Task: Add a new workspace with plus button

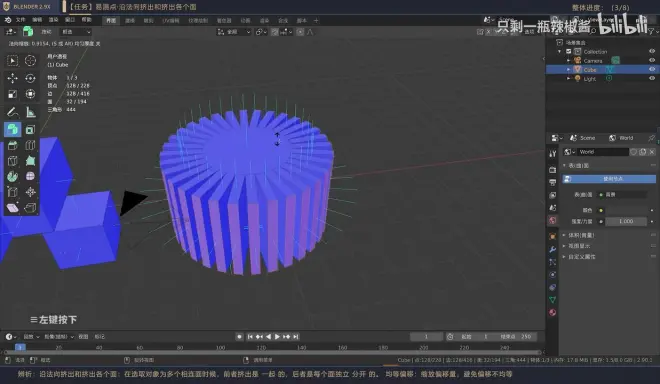Action: coord(316,21)
